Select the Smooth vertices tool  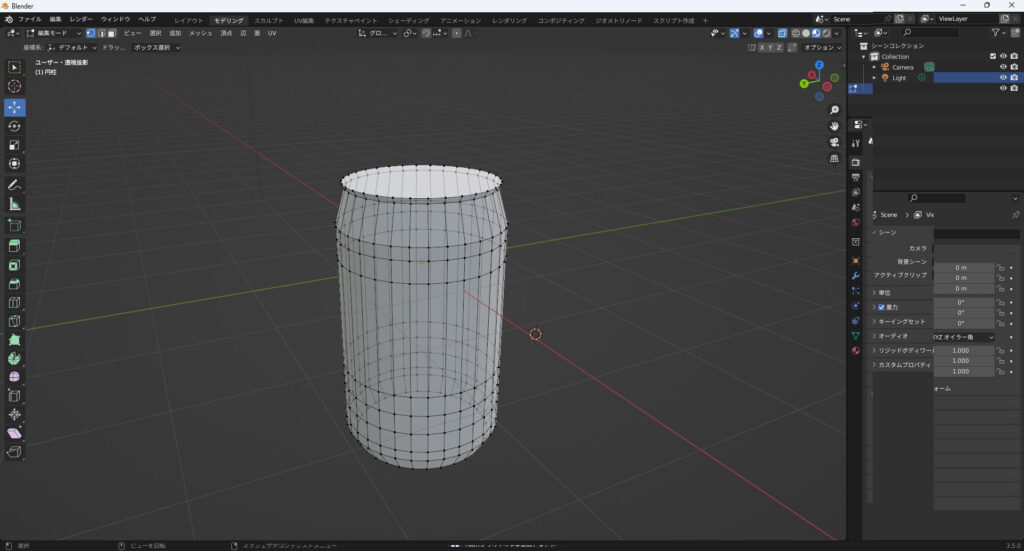pos(14,377)
